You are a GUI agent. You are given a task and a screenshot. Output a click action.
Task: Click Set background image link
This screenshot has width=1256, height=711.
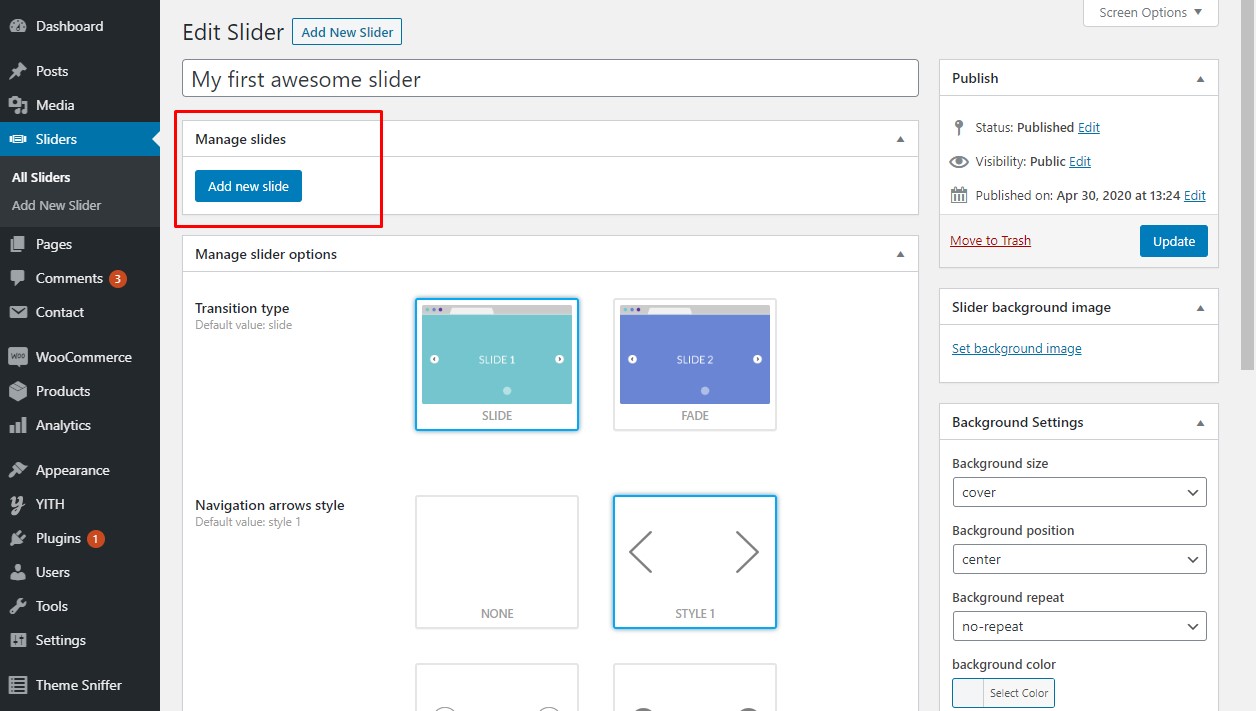click(1016, 348)
